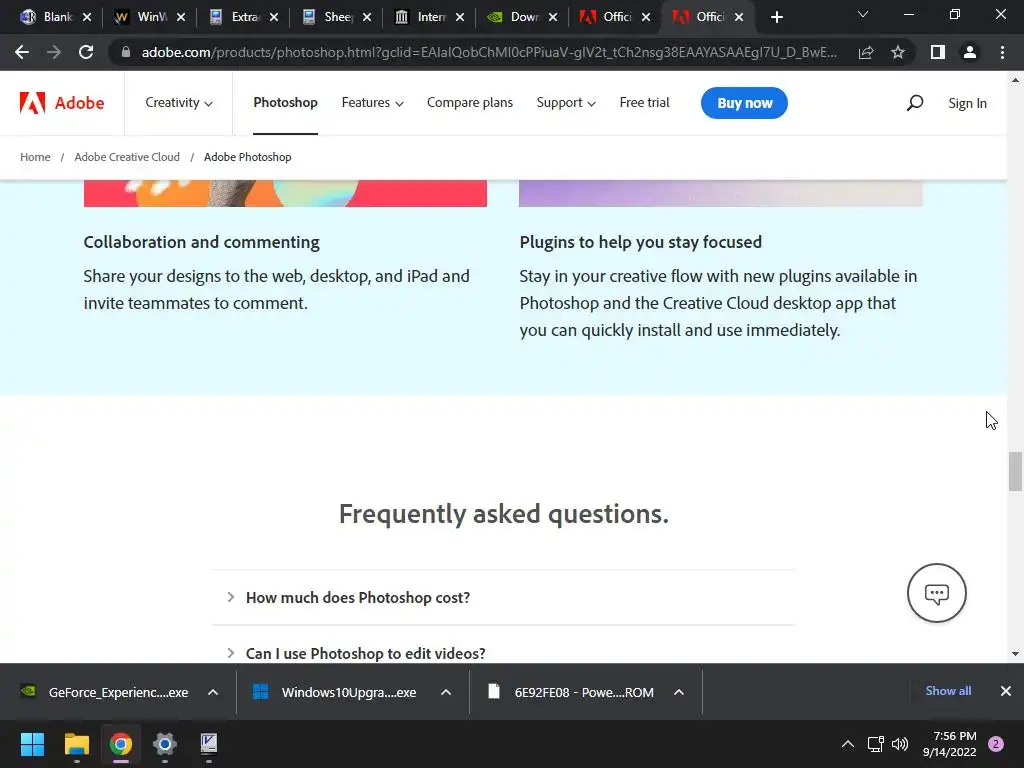Screen dimensions: 1024x768
Task: Open notification badge showing 2
Action: point(996,744)
